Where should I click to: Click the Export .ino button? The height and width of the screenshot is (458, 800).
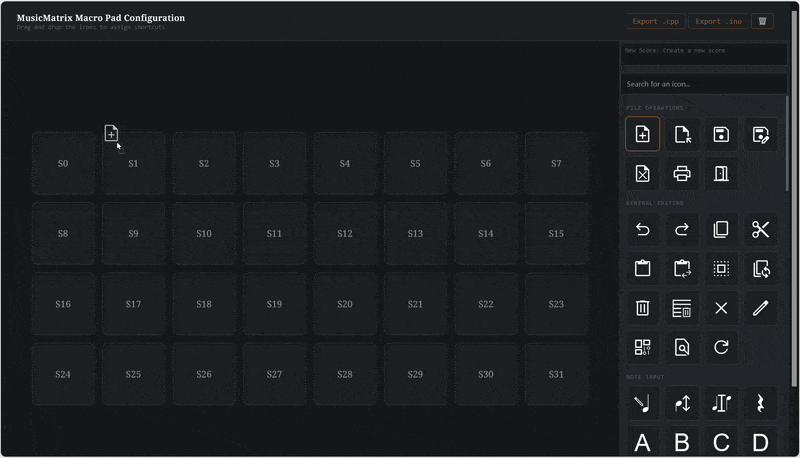click(x=718, y=21)
